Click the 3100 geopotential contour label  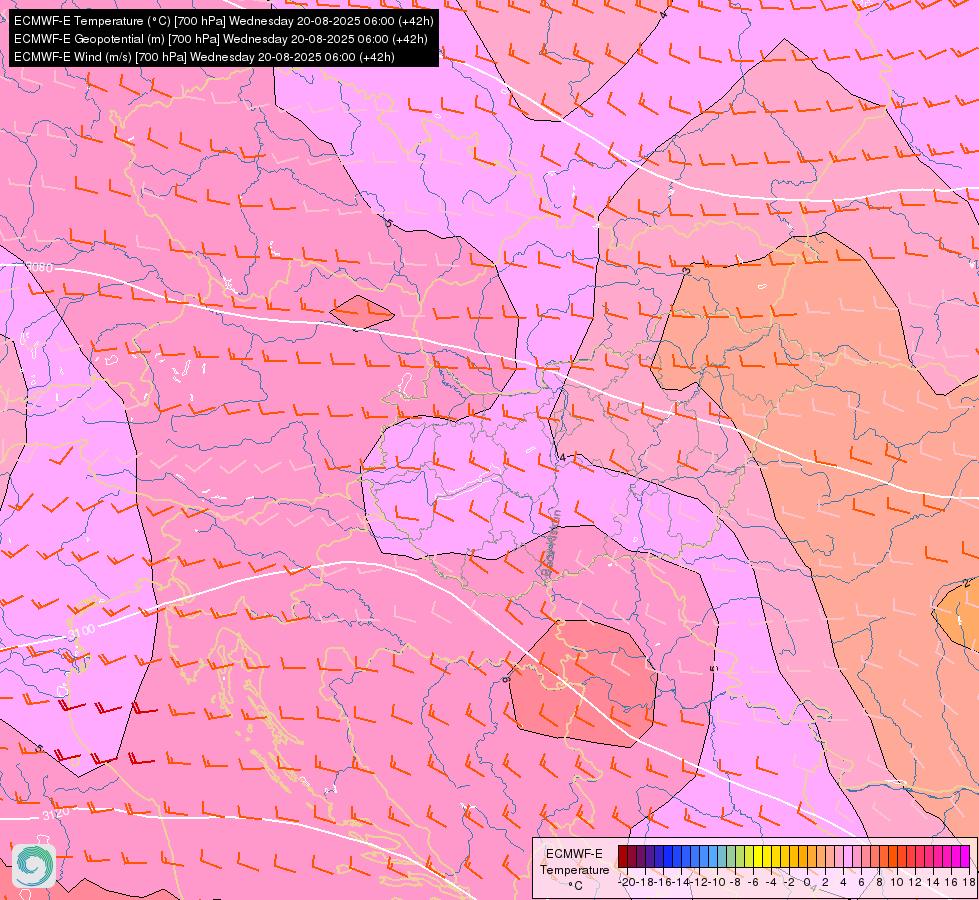(82, 631)
